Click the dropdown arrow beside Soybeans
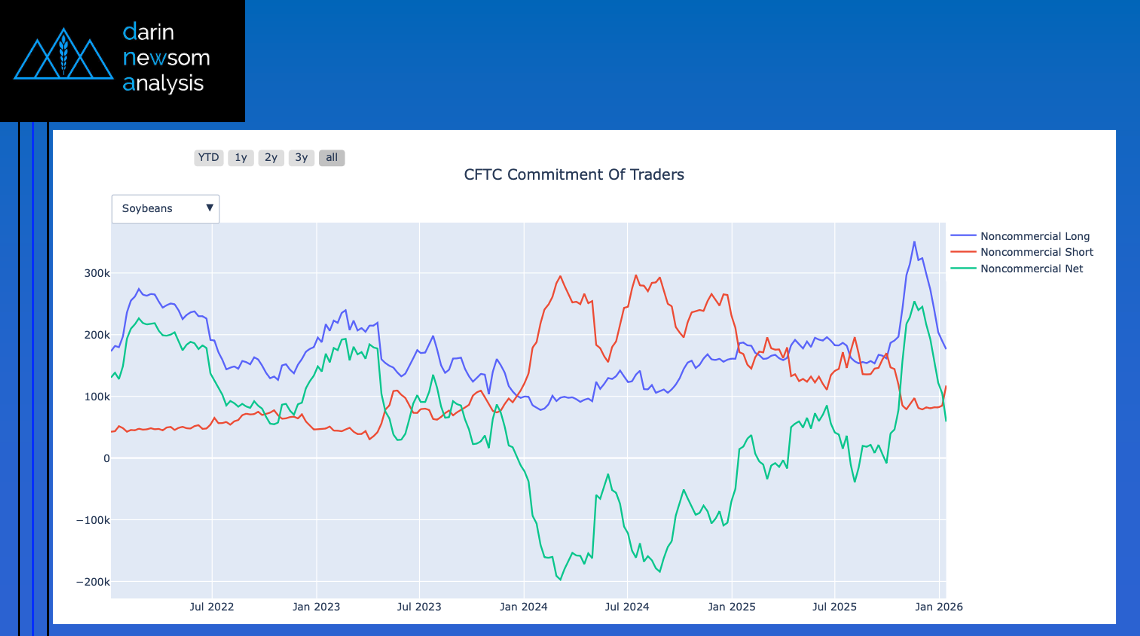 (209, 208)
